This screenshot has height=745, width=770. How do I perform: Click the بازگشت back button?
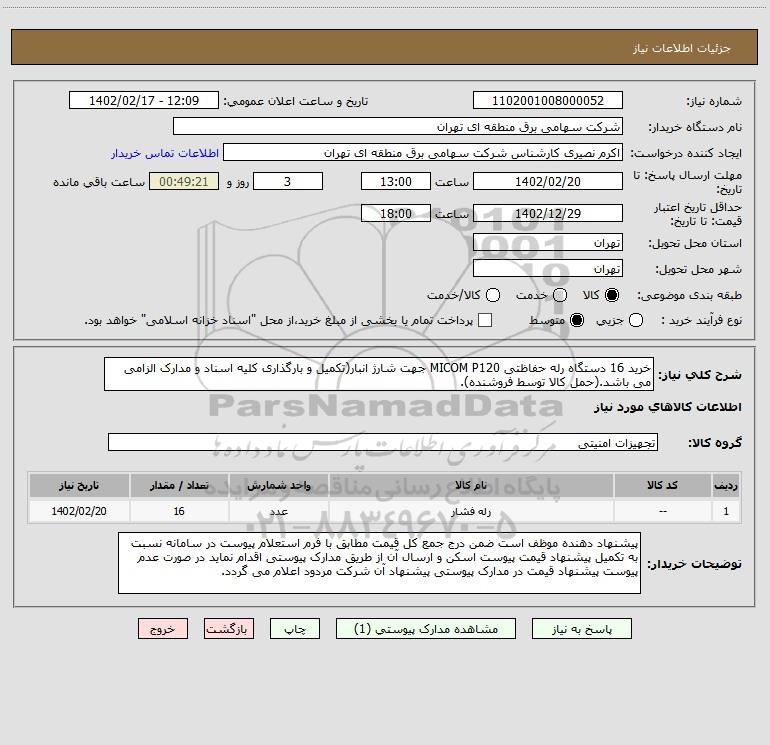click(x=229, y=629)
